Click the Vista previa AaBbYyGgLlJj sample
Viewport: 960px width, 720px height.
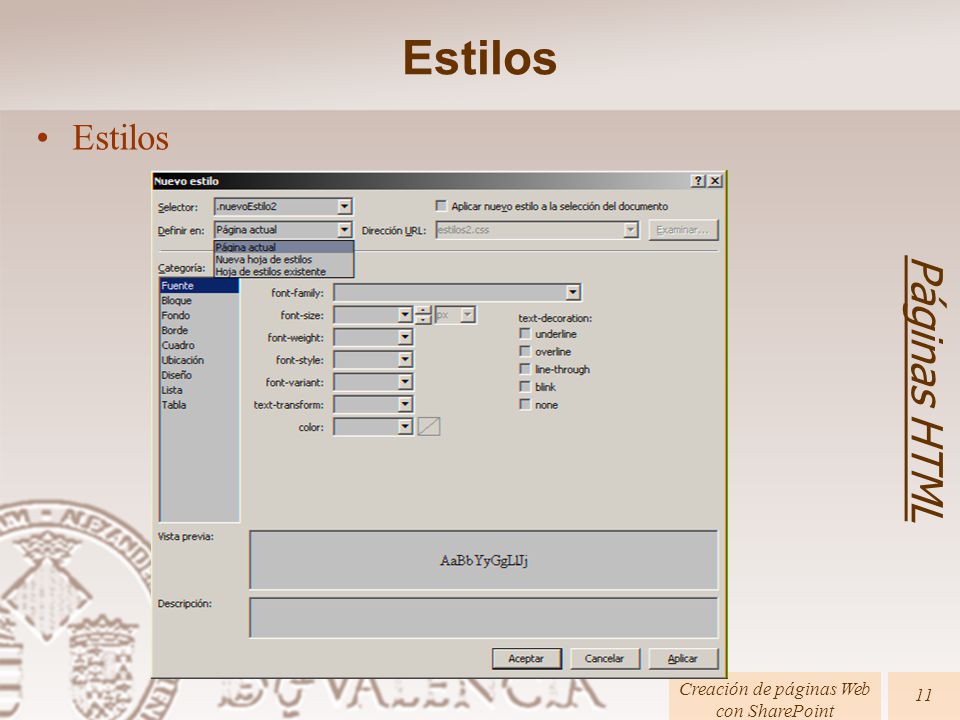484,560
